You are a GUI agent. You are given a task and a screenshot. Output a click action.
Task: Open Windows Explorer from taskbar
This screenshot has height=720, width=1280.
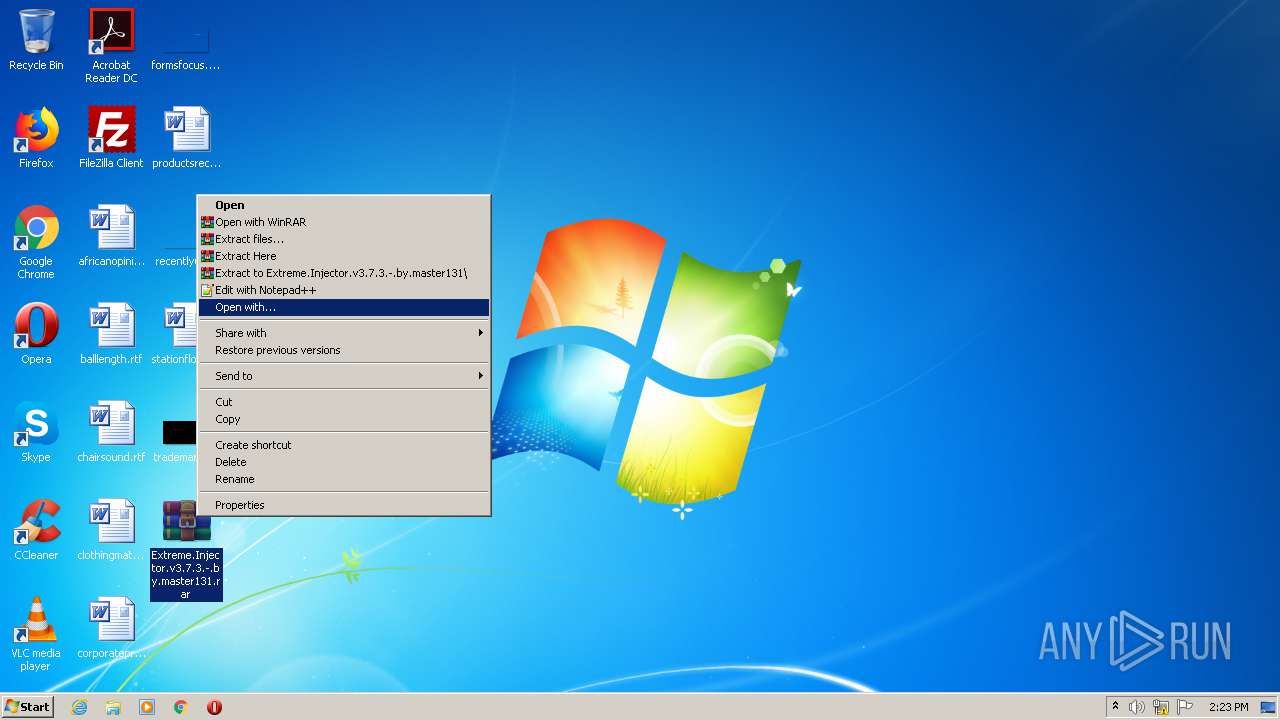pyautogui.click(x=113, y=707)
